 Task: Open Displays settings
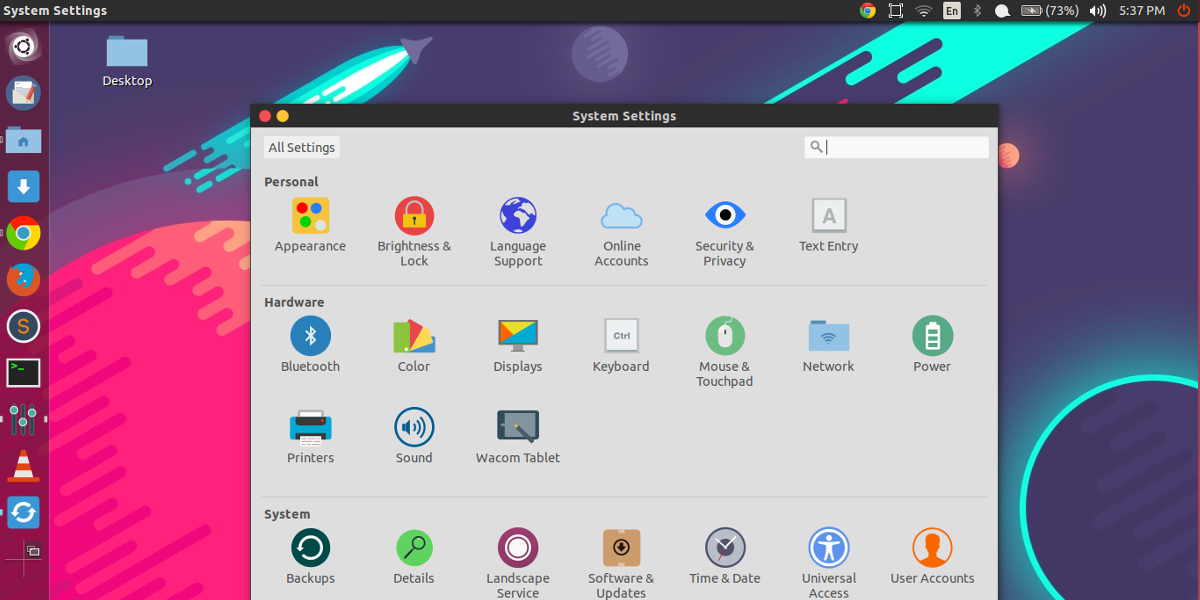[518, 345]
